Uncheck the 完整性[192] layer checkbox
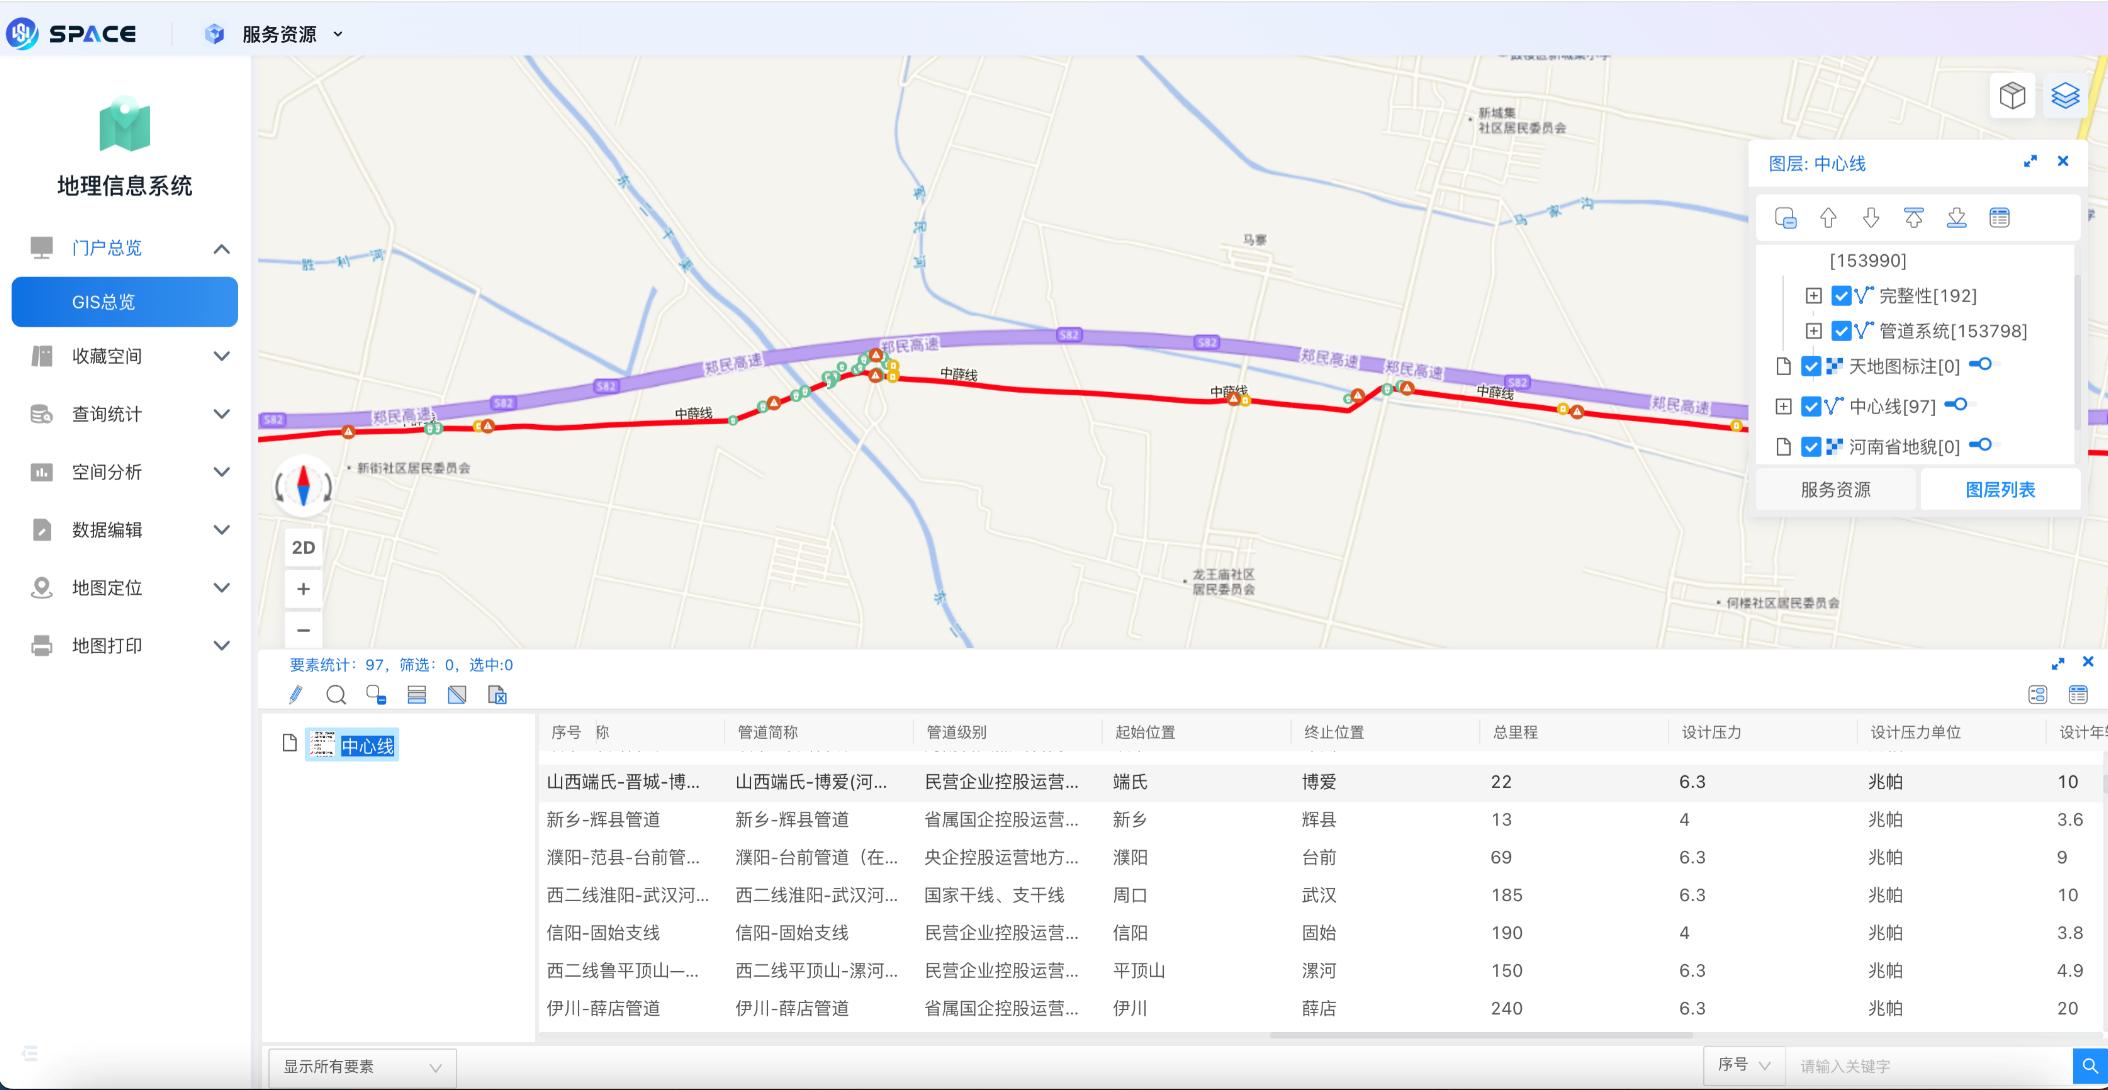 1841,296
